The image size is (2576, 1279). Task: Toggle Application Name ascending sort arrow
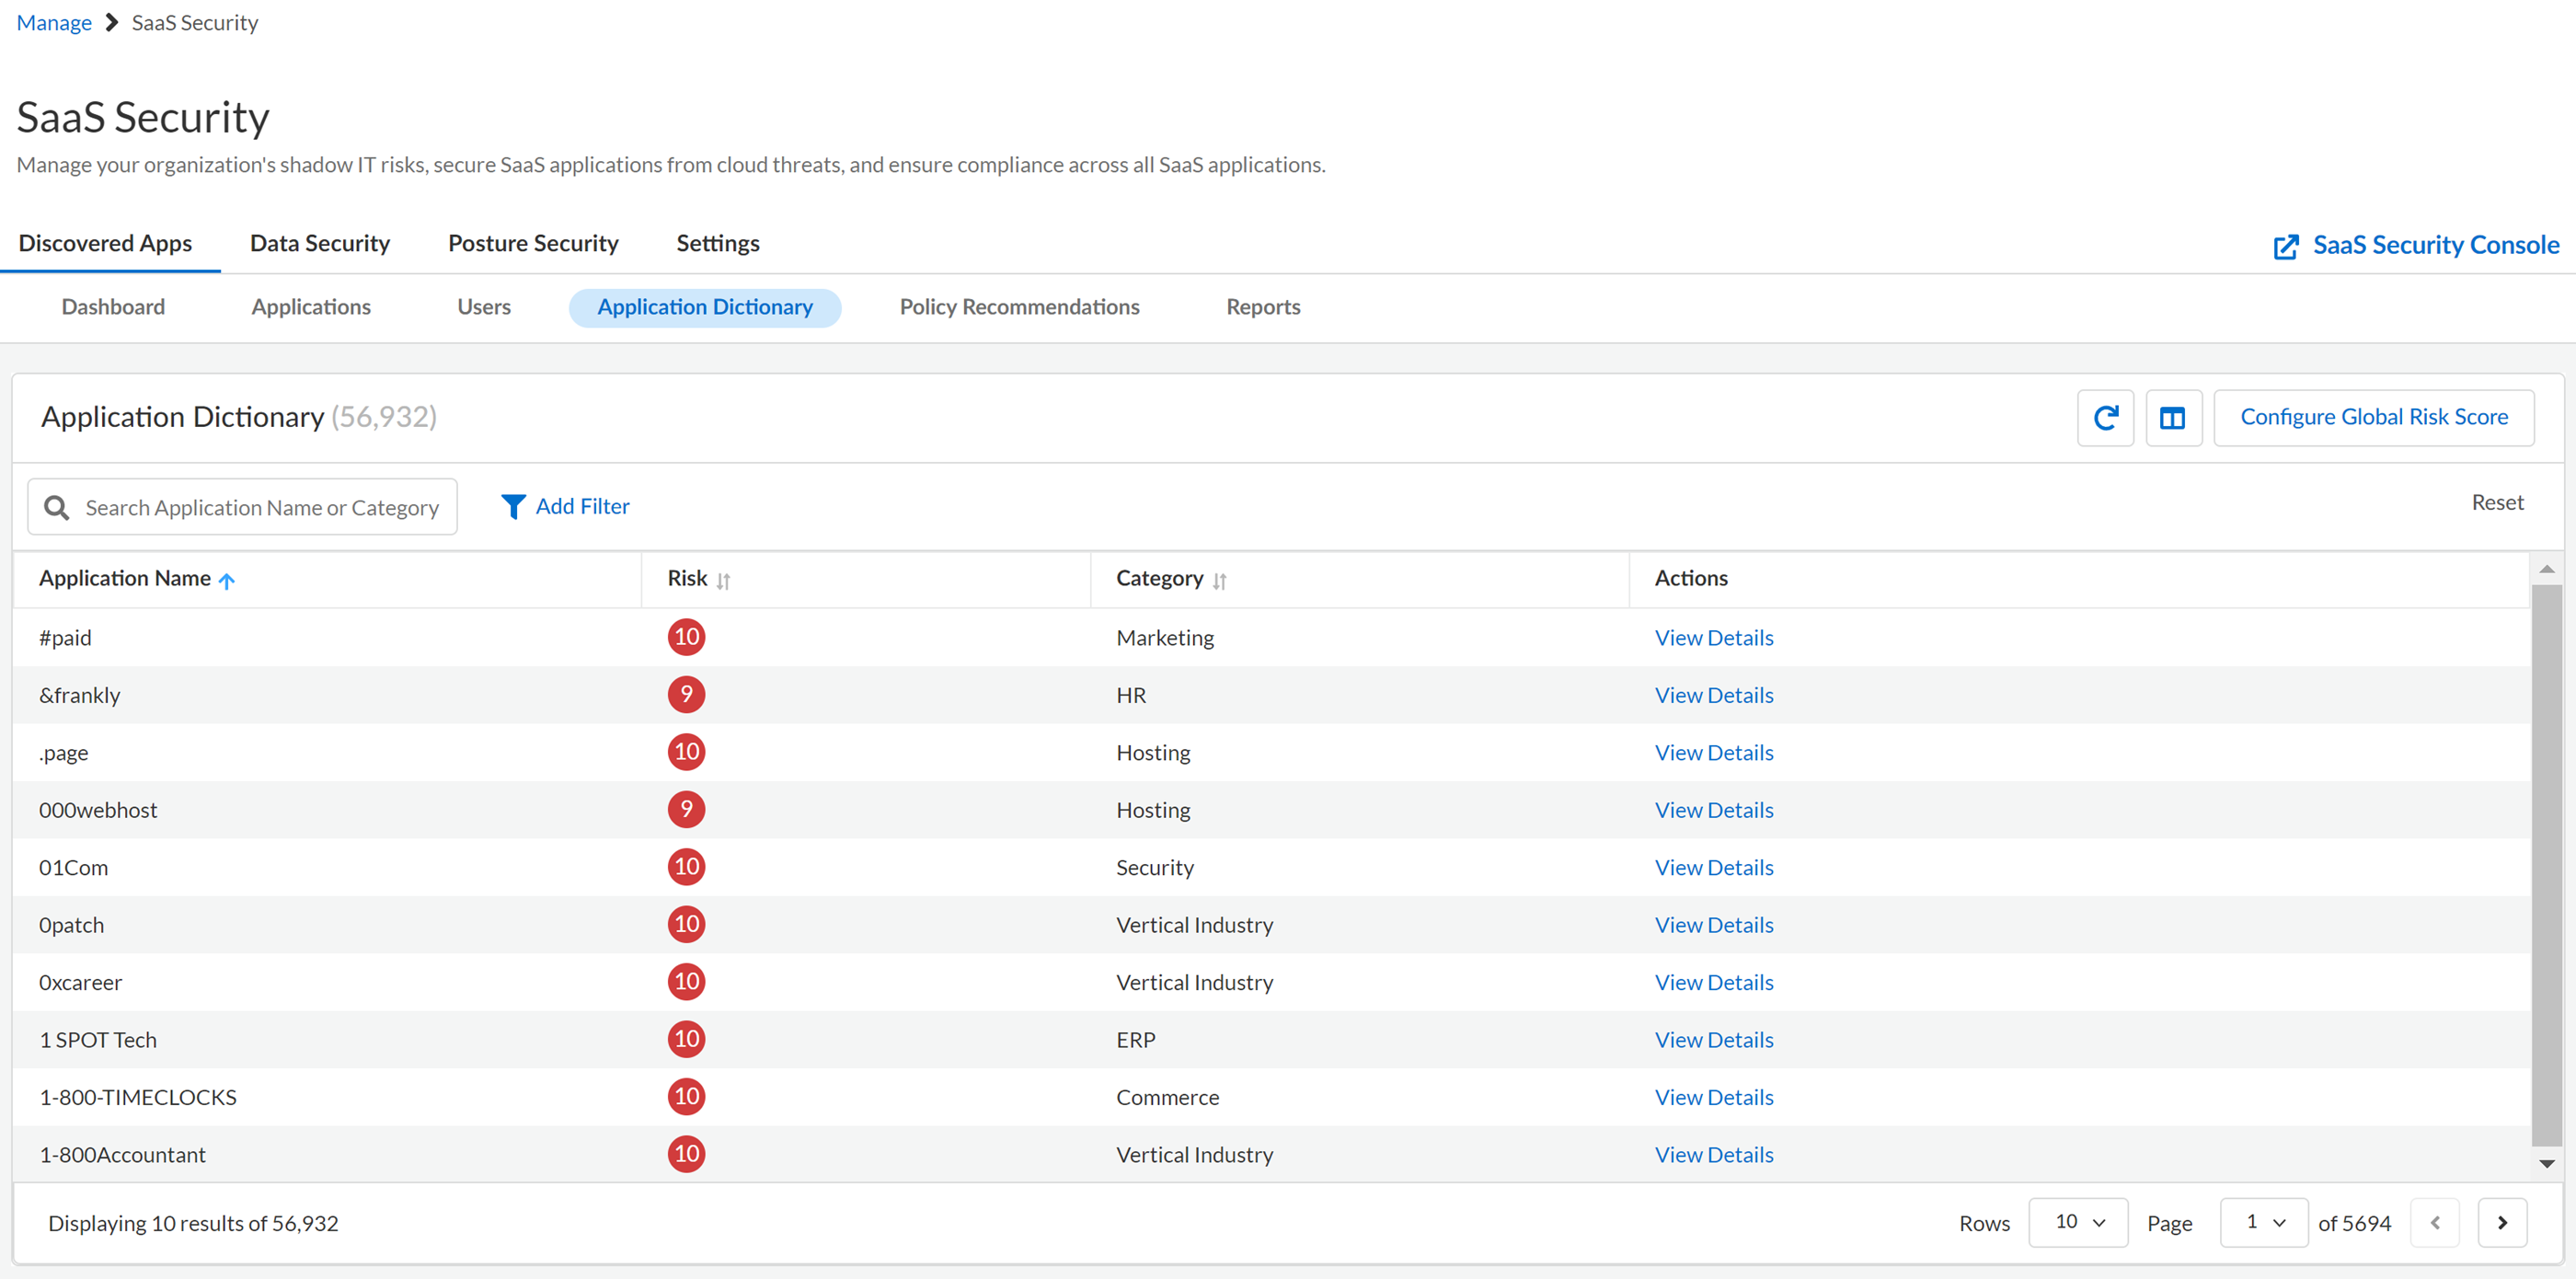pyautogui.click(x=227, y=580)
